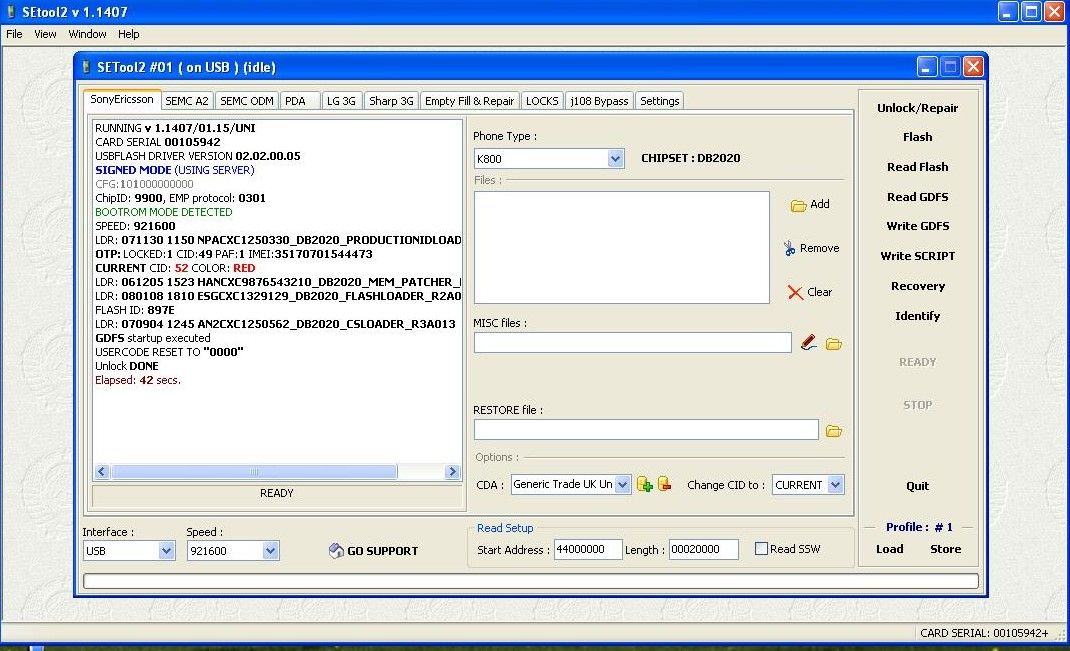Click the GO SUPPORT label
The width and height of the screenshot is (1070, 651).
click(x=382, y=551)
